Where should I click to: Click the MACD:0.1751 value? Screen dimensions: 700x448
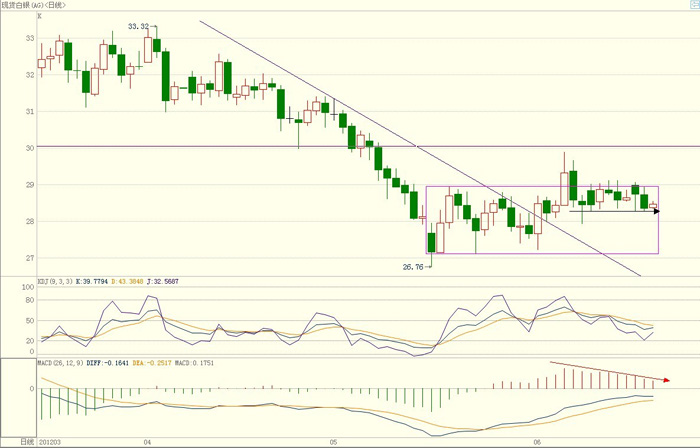click(x=194, y=363)
